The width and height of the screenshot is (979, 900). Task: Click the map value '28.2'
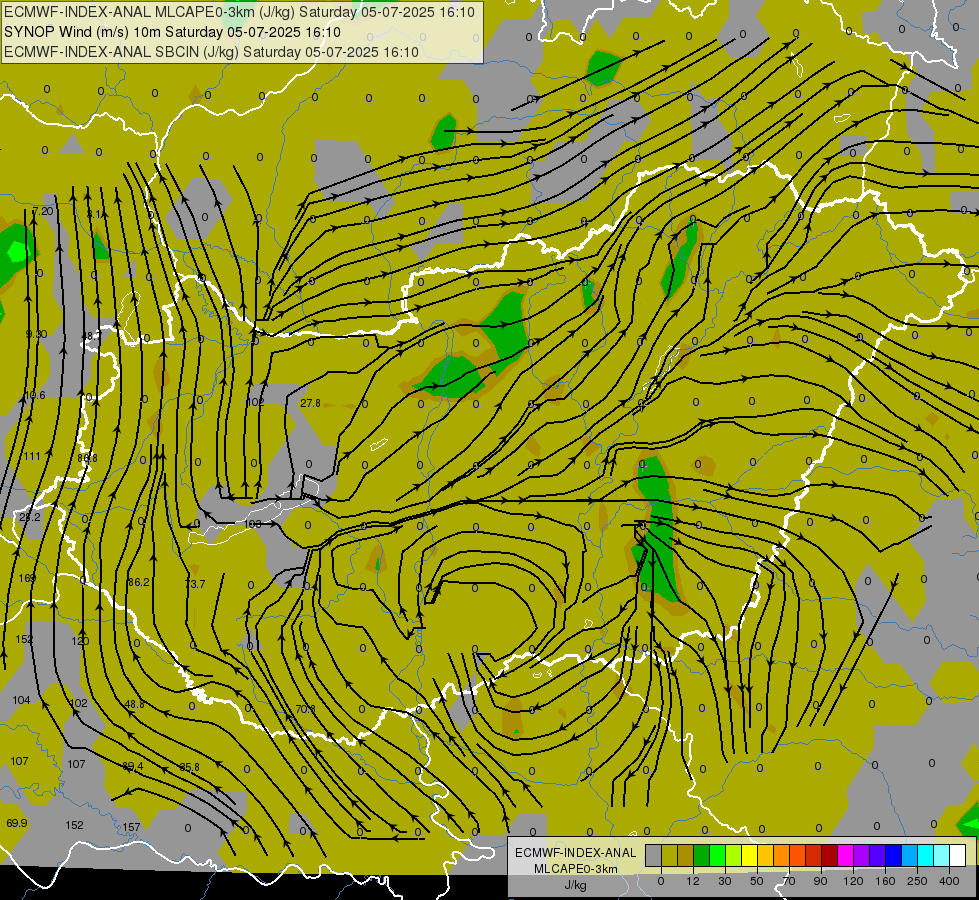29,517
